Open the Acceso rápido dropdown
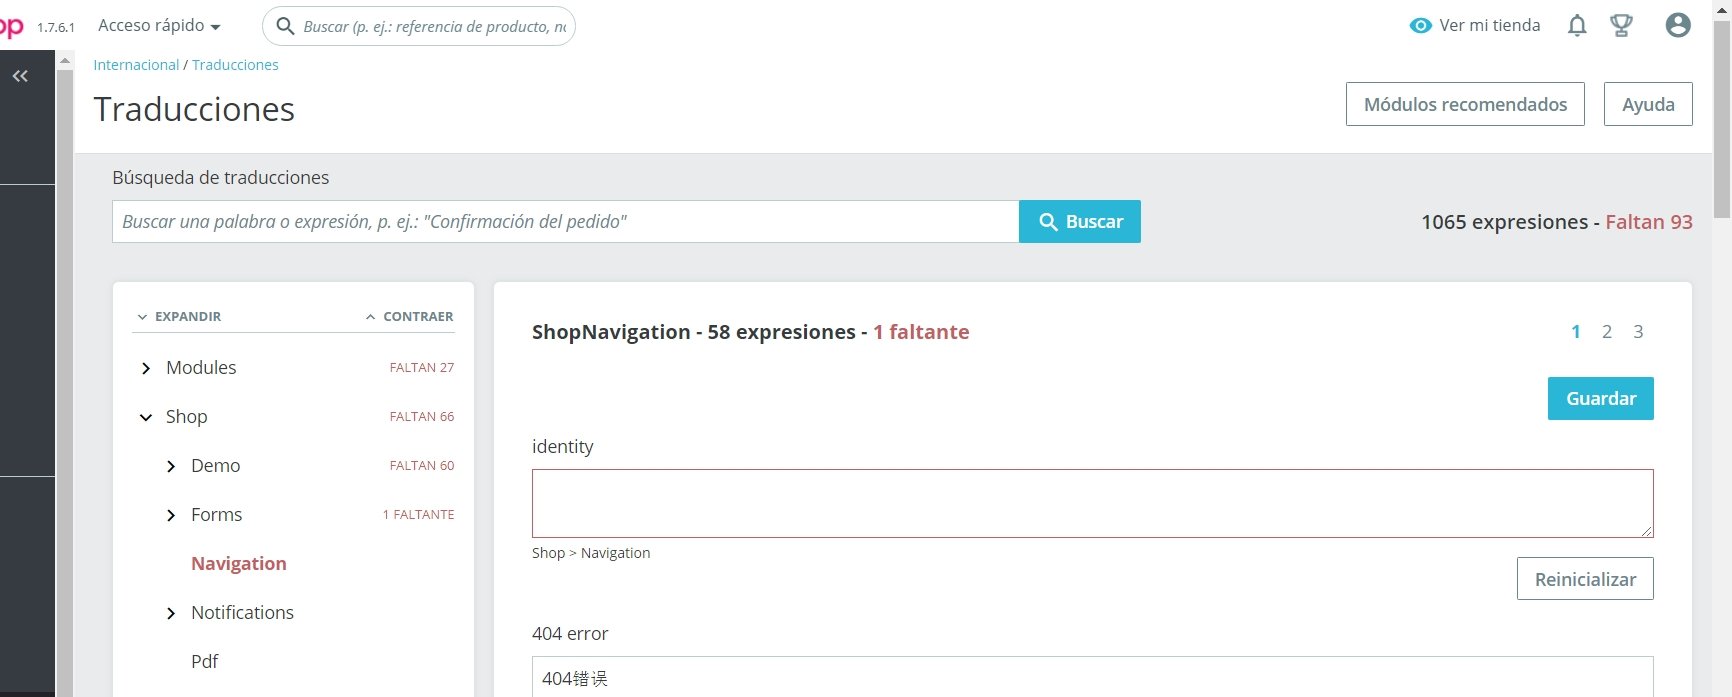The height and width of the screenshot is (697, 1732). (x=159, y=26)
